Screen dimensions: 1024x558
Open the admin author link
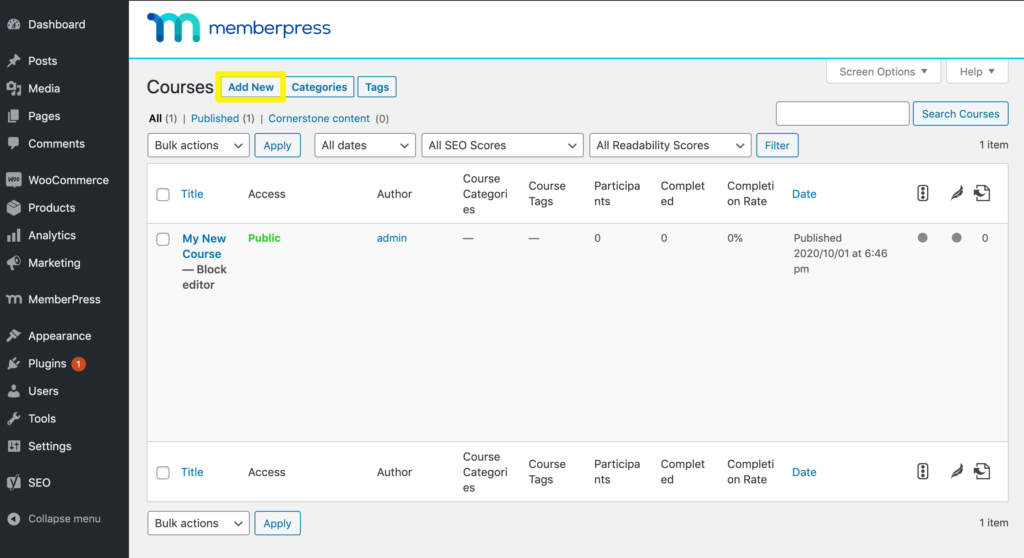[x=392, y=238]
